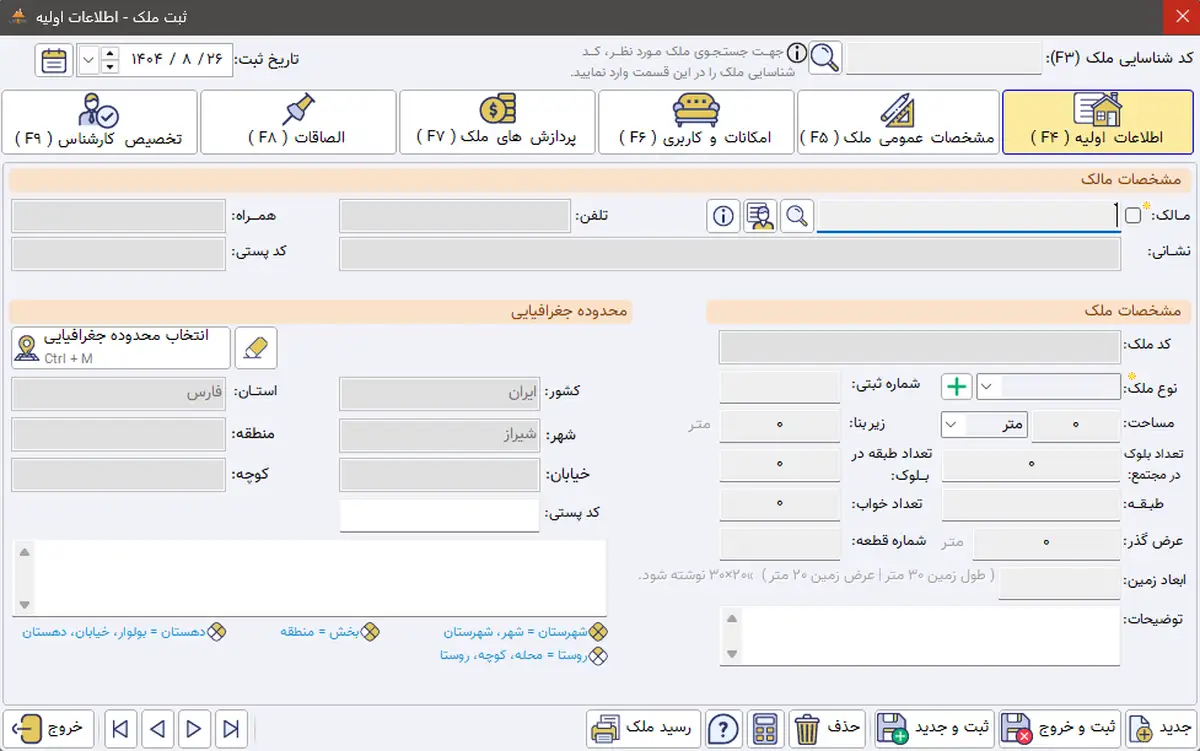The width and height of the screenshot is (1200, 751).
Task: Open the owner details person icon
Action: click(761, 216)
